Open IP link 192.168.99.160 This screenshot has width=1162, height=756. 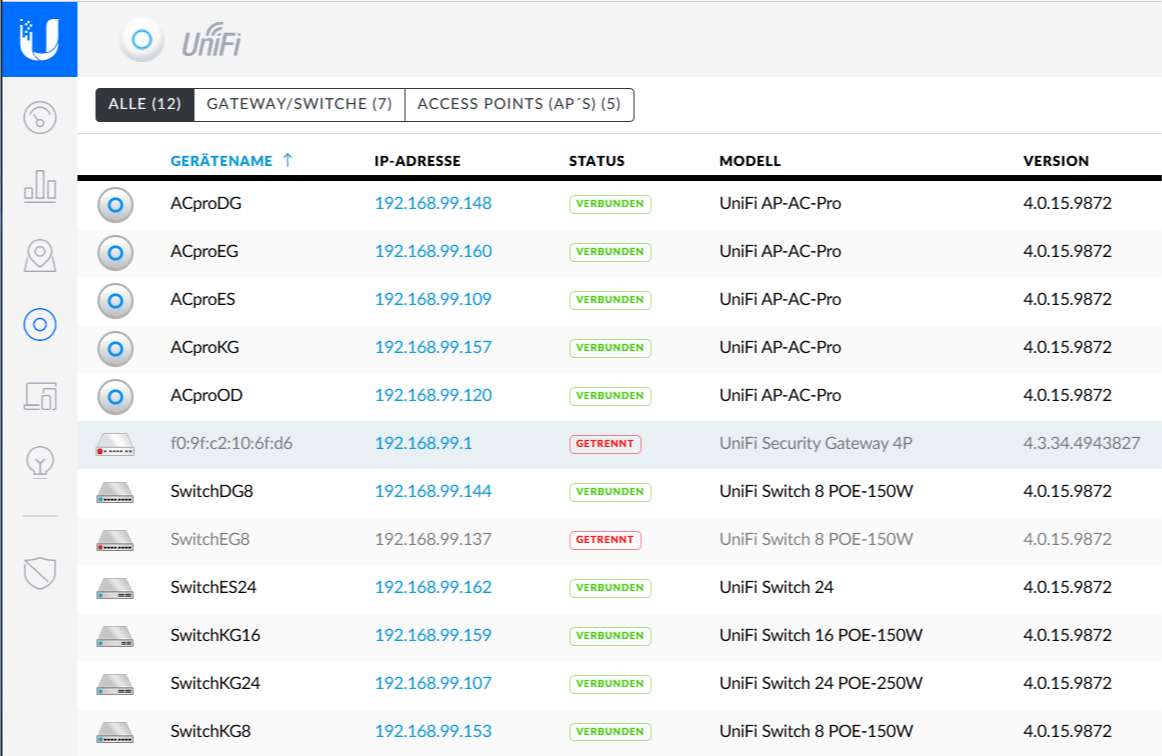point(433,251)
